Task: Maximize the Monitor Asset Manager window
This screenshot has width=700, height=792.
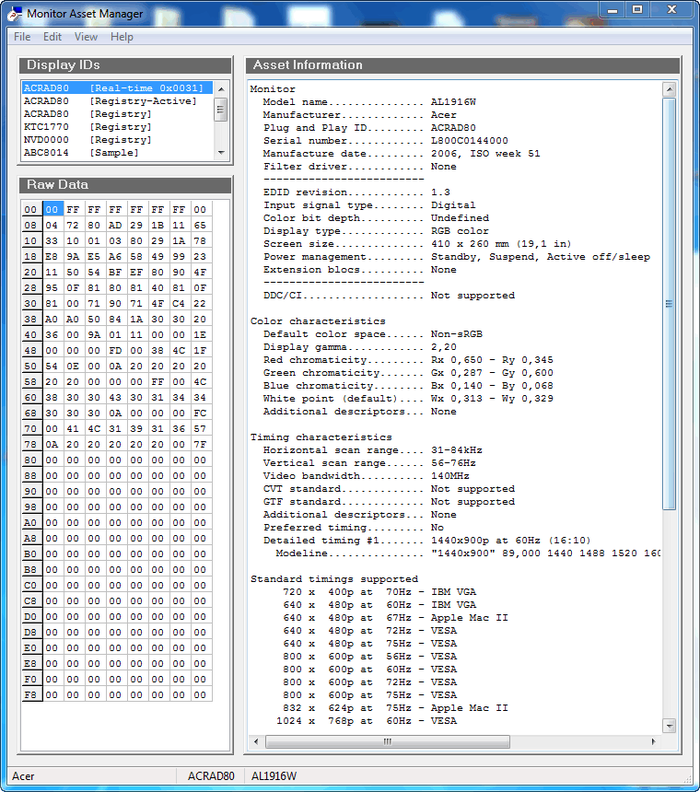Action: [x=637, y=9]
